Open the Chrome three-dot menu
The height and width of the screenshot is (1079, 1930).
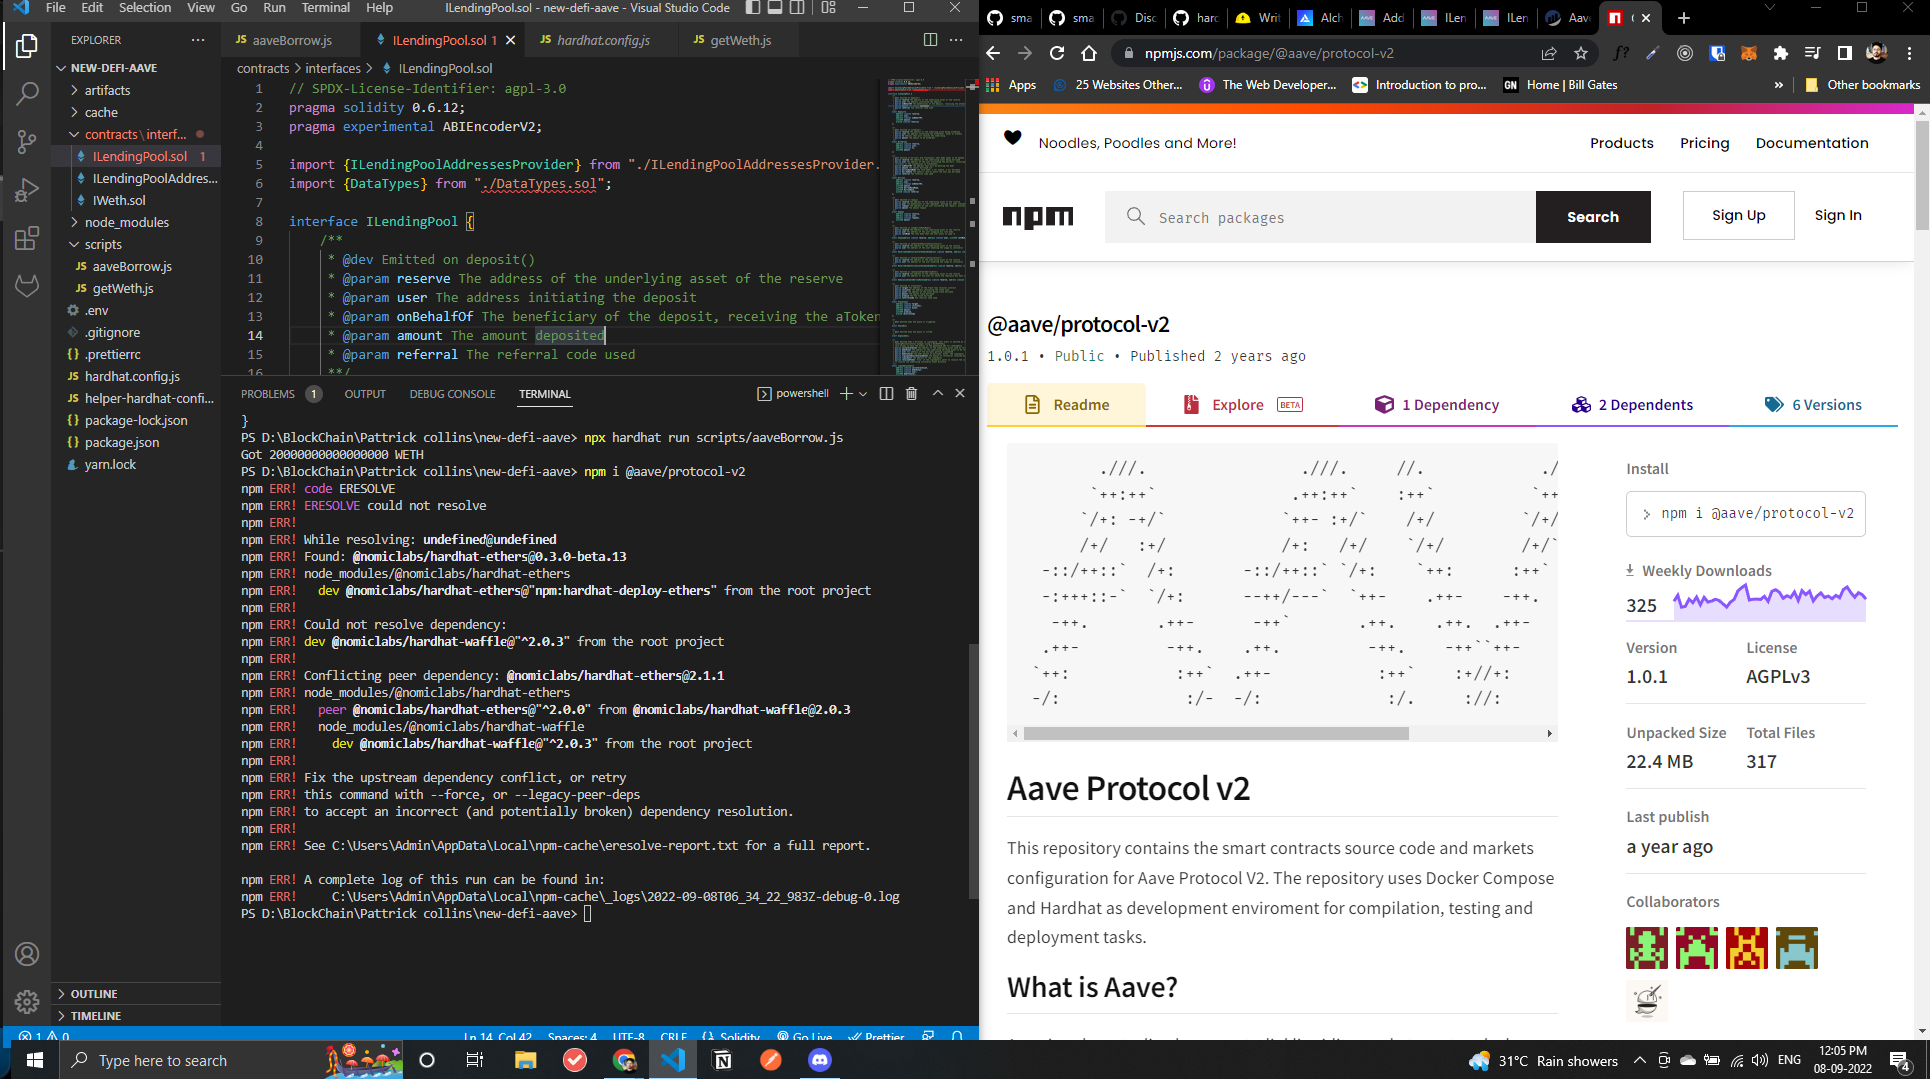1909,53
